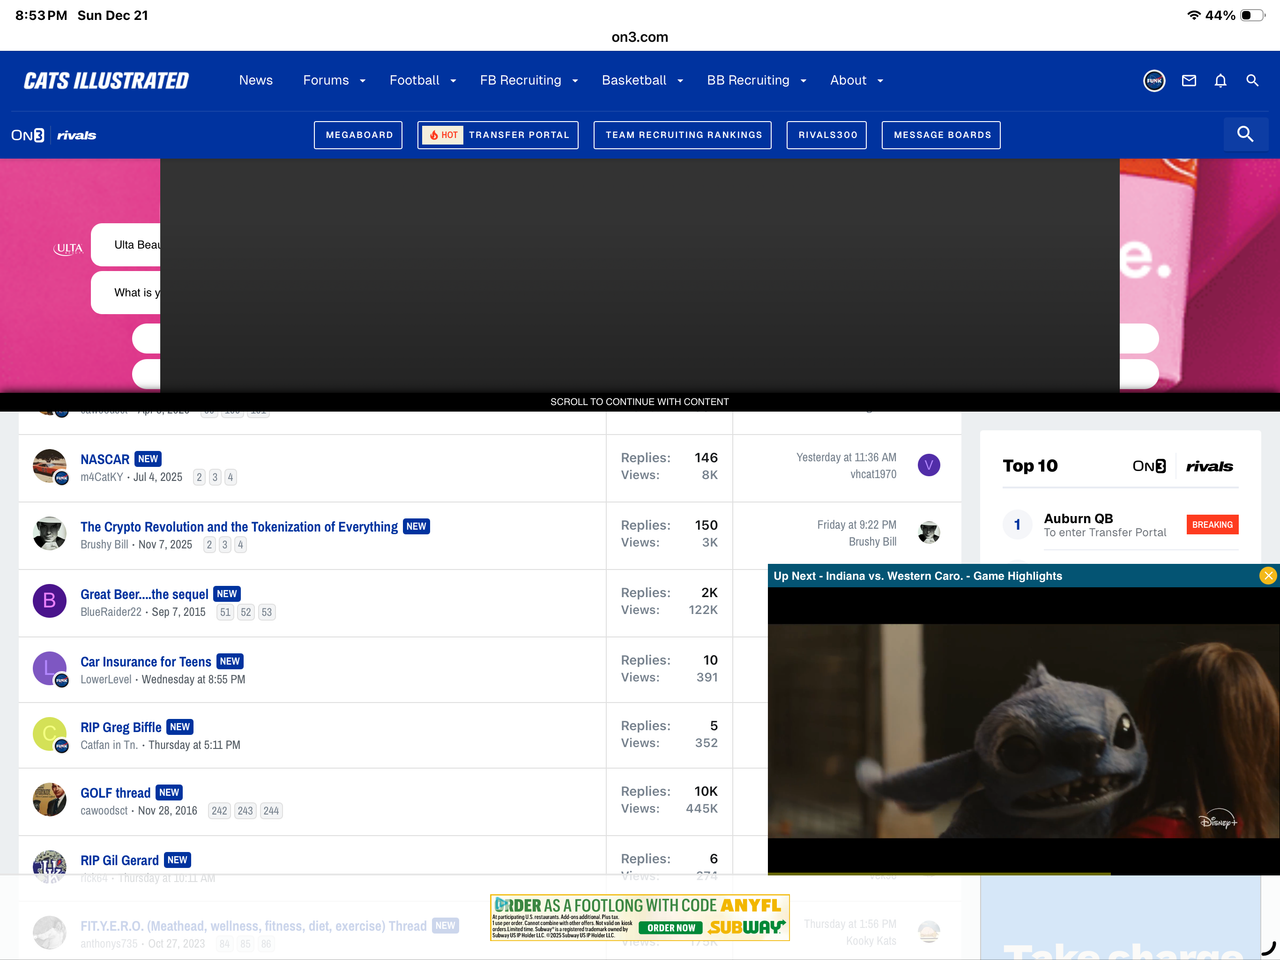This screenshot has height=960, width=1280.
Task: Go to page 53 of Great Beer thread
Action: tap(266, 612)
